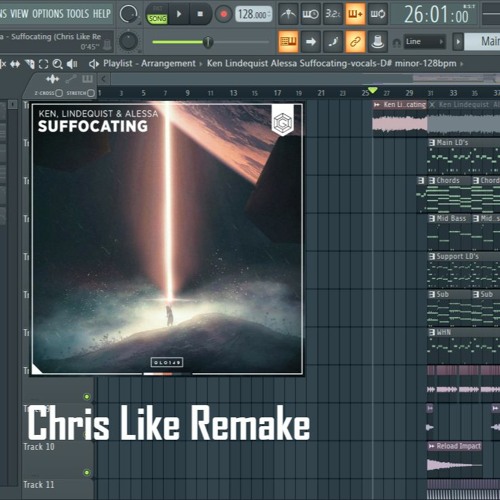Click the left chevron beside the scrollbar
This screenshot has height=500, width=500.
click(x=104, y=79)
